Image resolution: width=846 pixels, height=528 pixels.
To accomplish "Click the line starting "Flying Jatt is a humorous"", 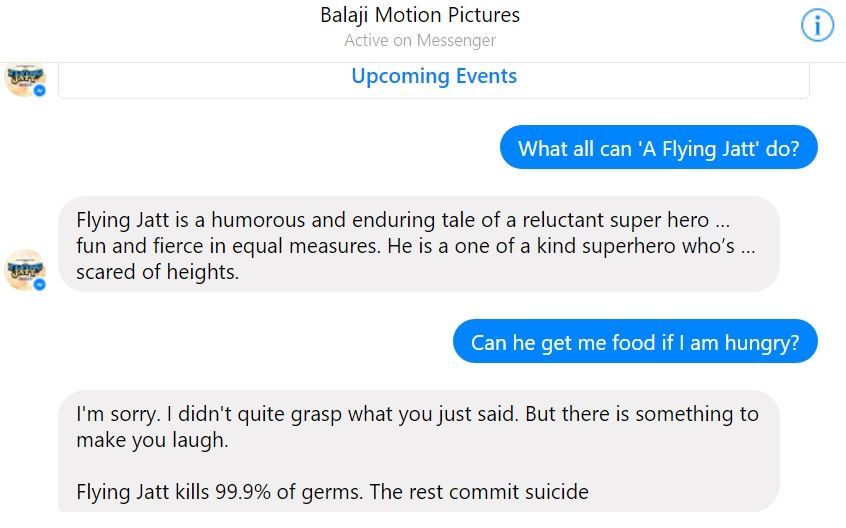I will 402,220.
